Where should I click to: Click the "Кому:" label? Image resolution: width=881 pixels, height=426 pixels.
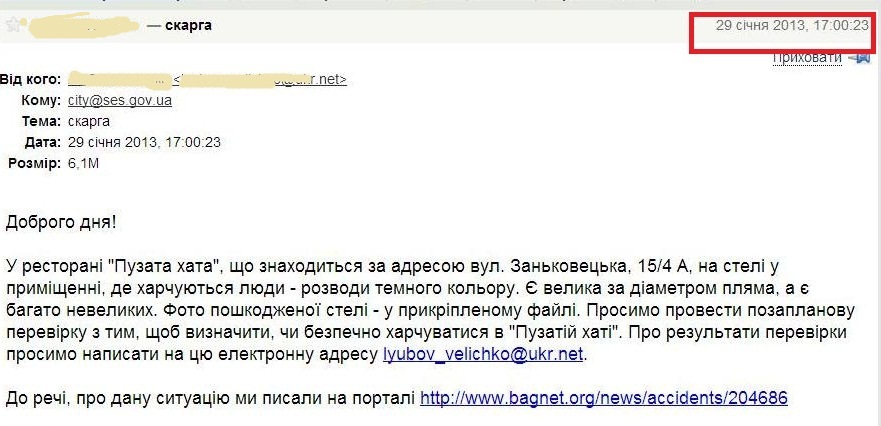[x=40, y=101]
